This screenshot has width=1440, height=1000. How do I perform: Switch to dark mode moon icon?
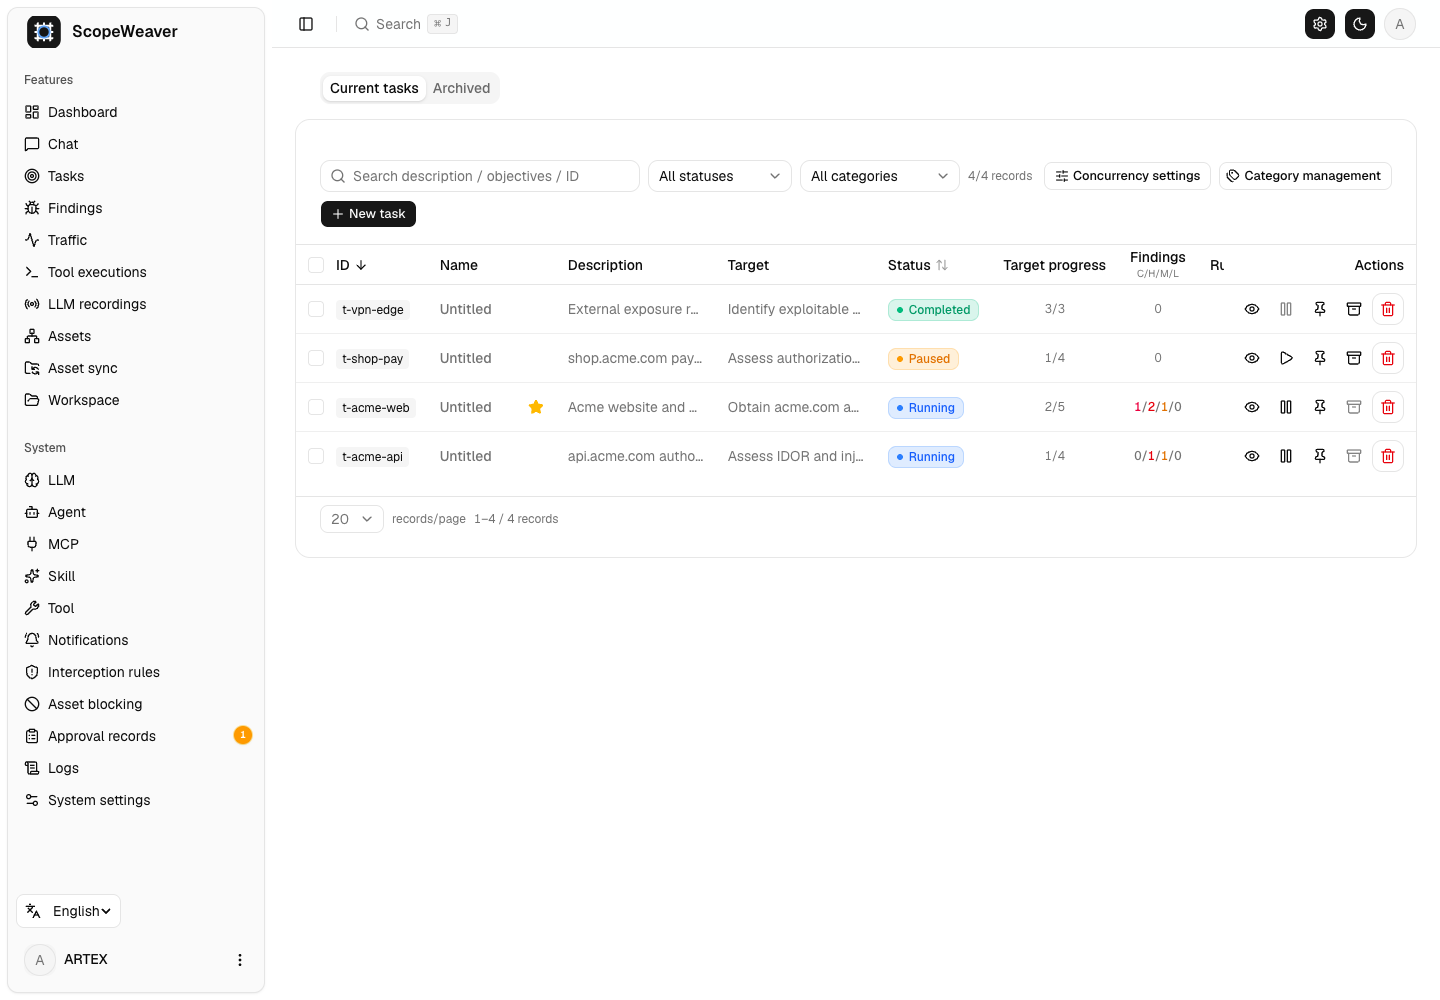1360,24
